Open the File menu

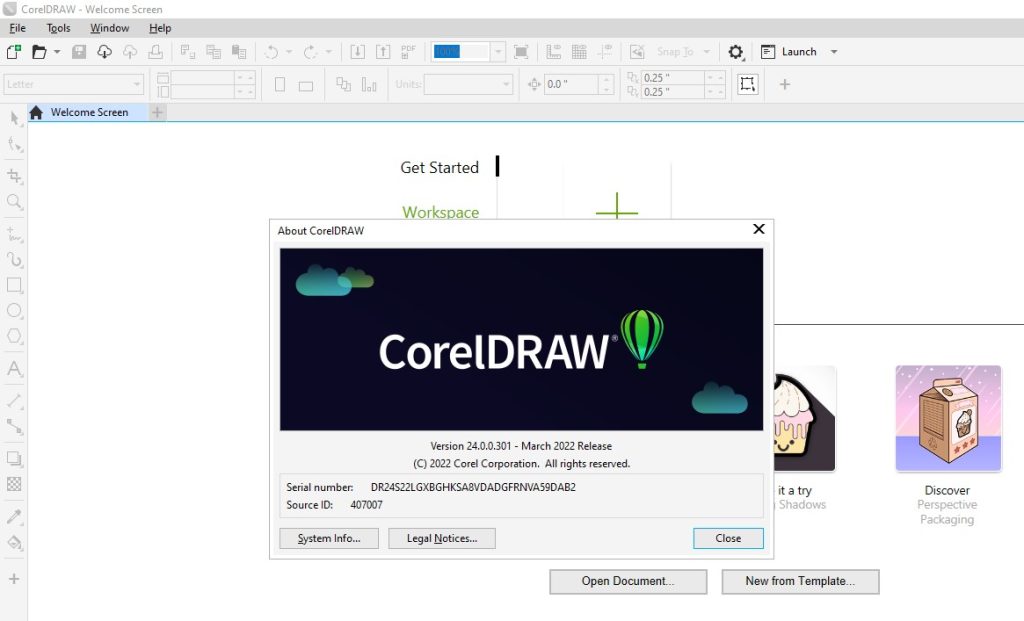17,28
